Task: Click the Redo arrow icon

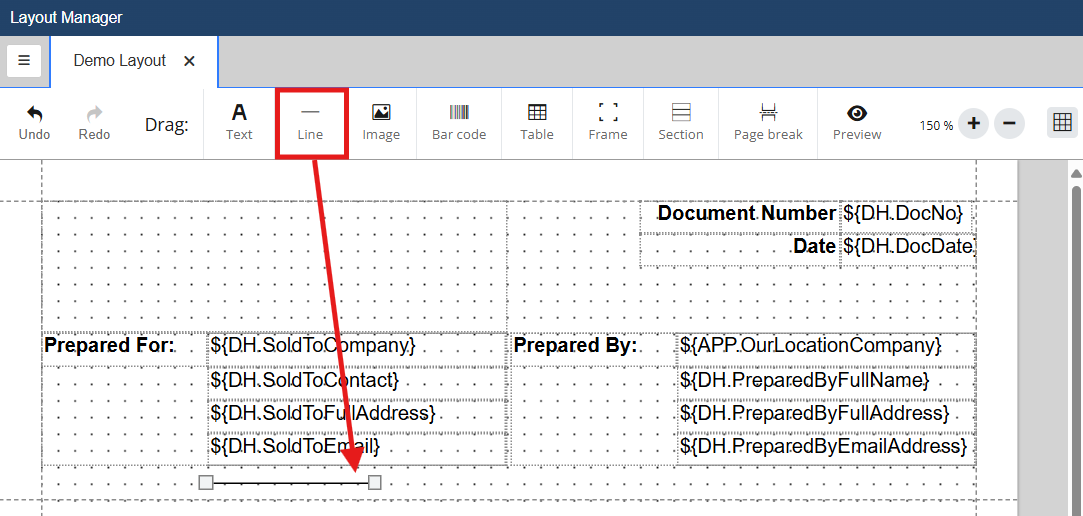Action: (94, 113)
